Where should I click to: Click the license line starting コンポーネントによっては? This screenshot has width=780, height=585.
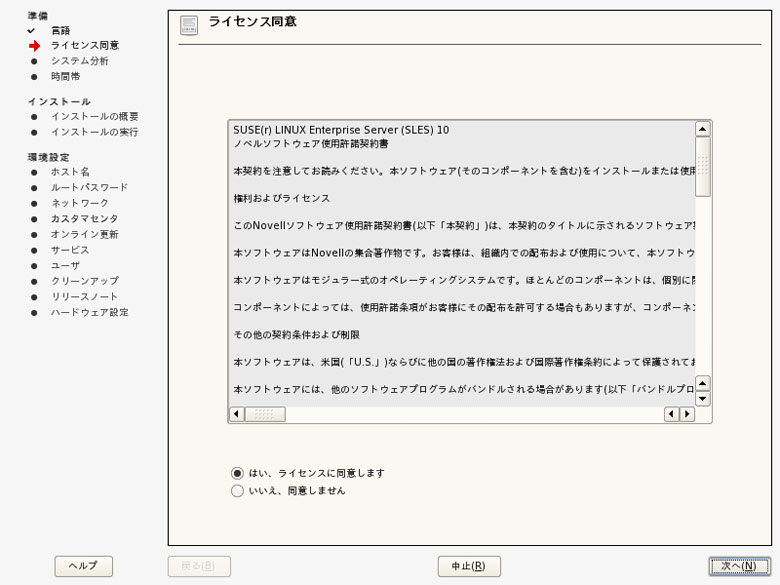[464, 307]
